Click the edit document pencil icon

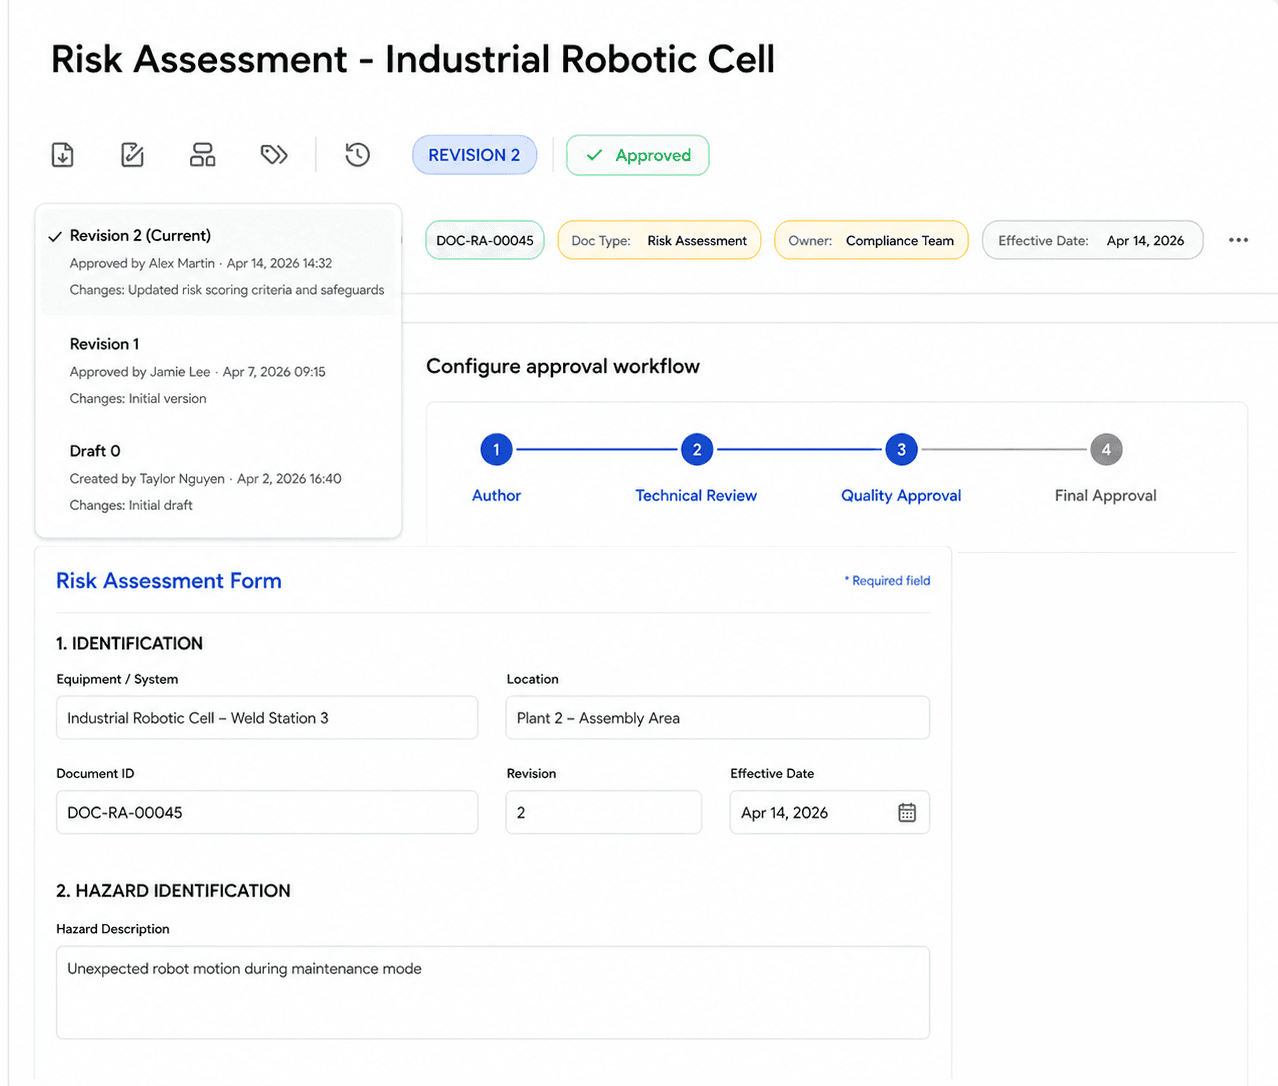[x=132, y=155]
